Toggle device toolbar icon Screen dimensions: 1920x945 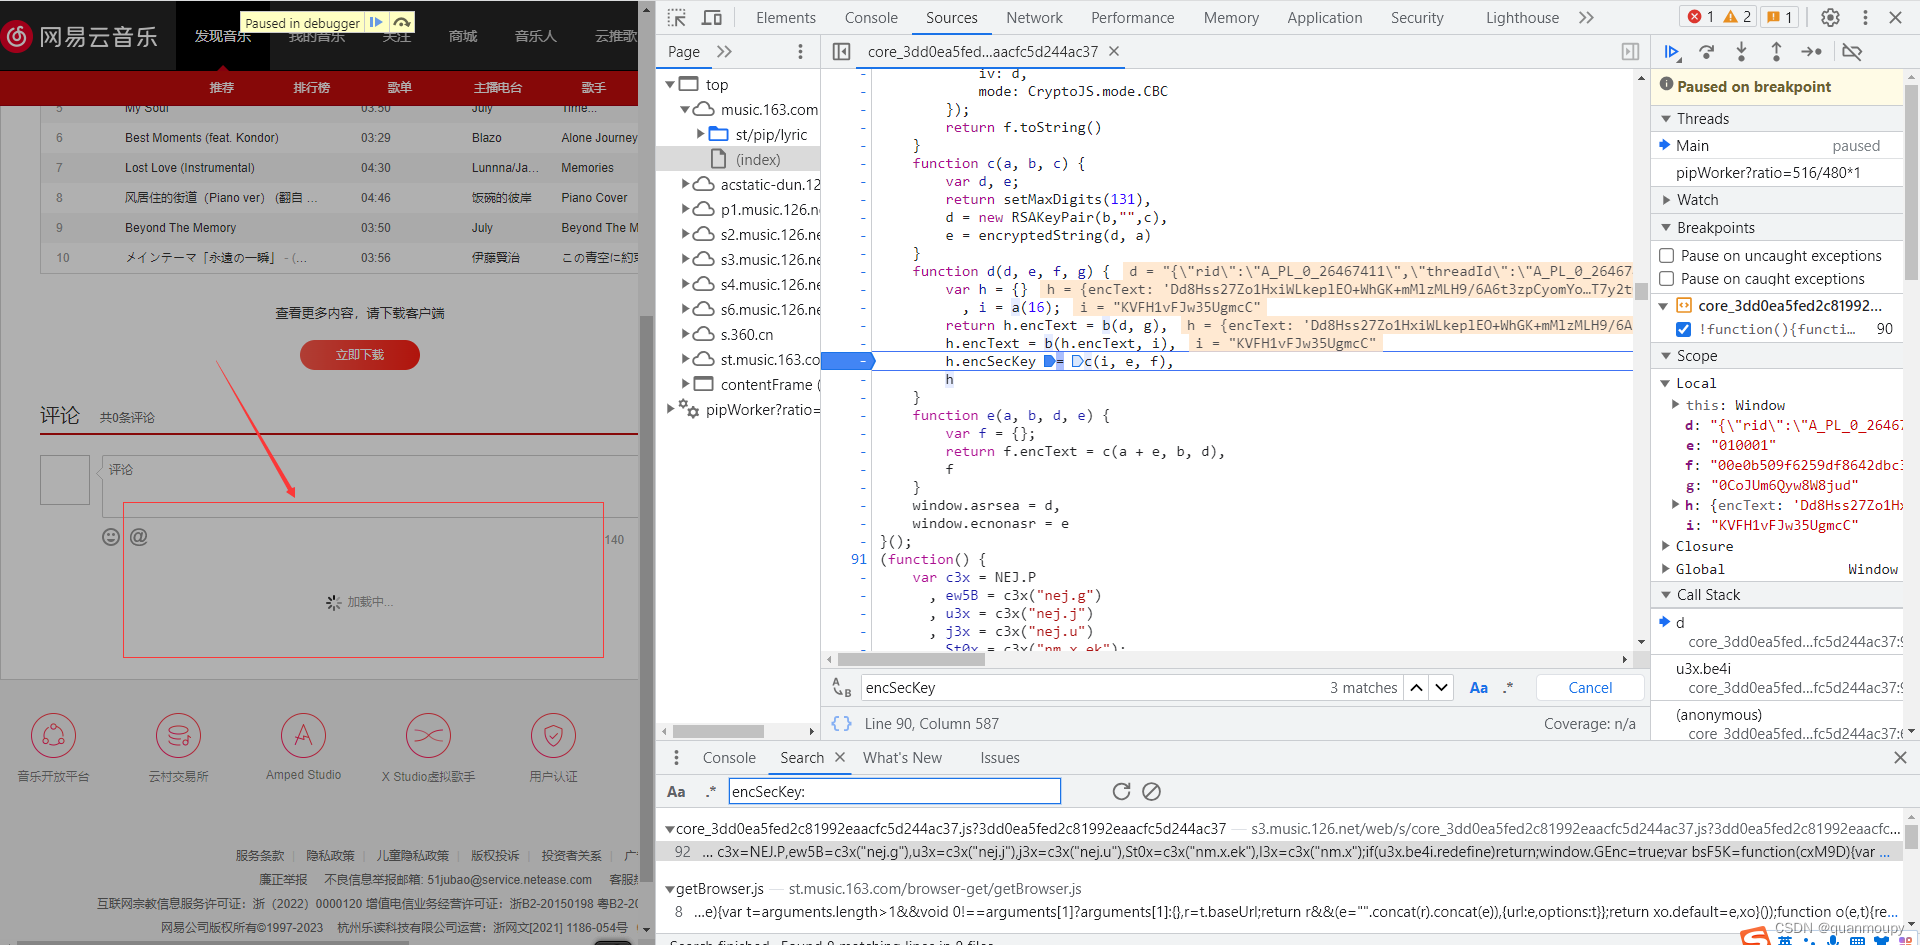pyautogui.click(x=712, y=17)
